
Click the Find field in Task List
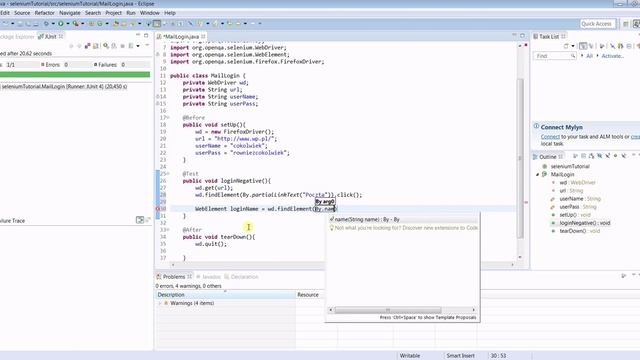[555, 56]
